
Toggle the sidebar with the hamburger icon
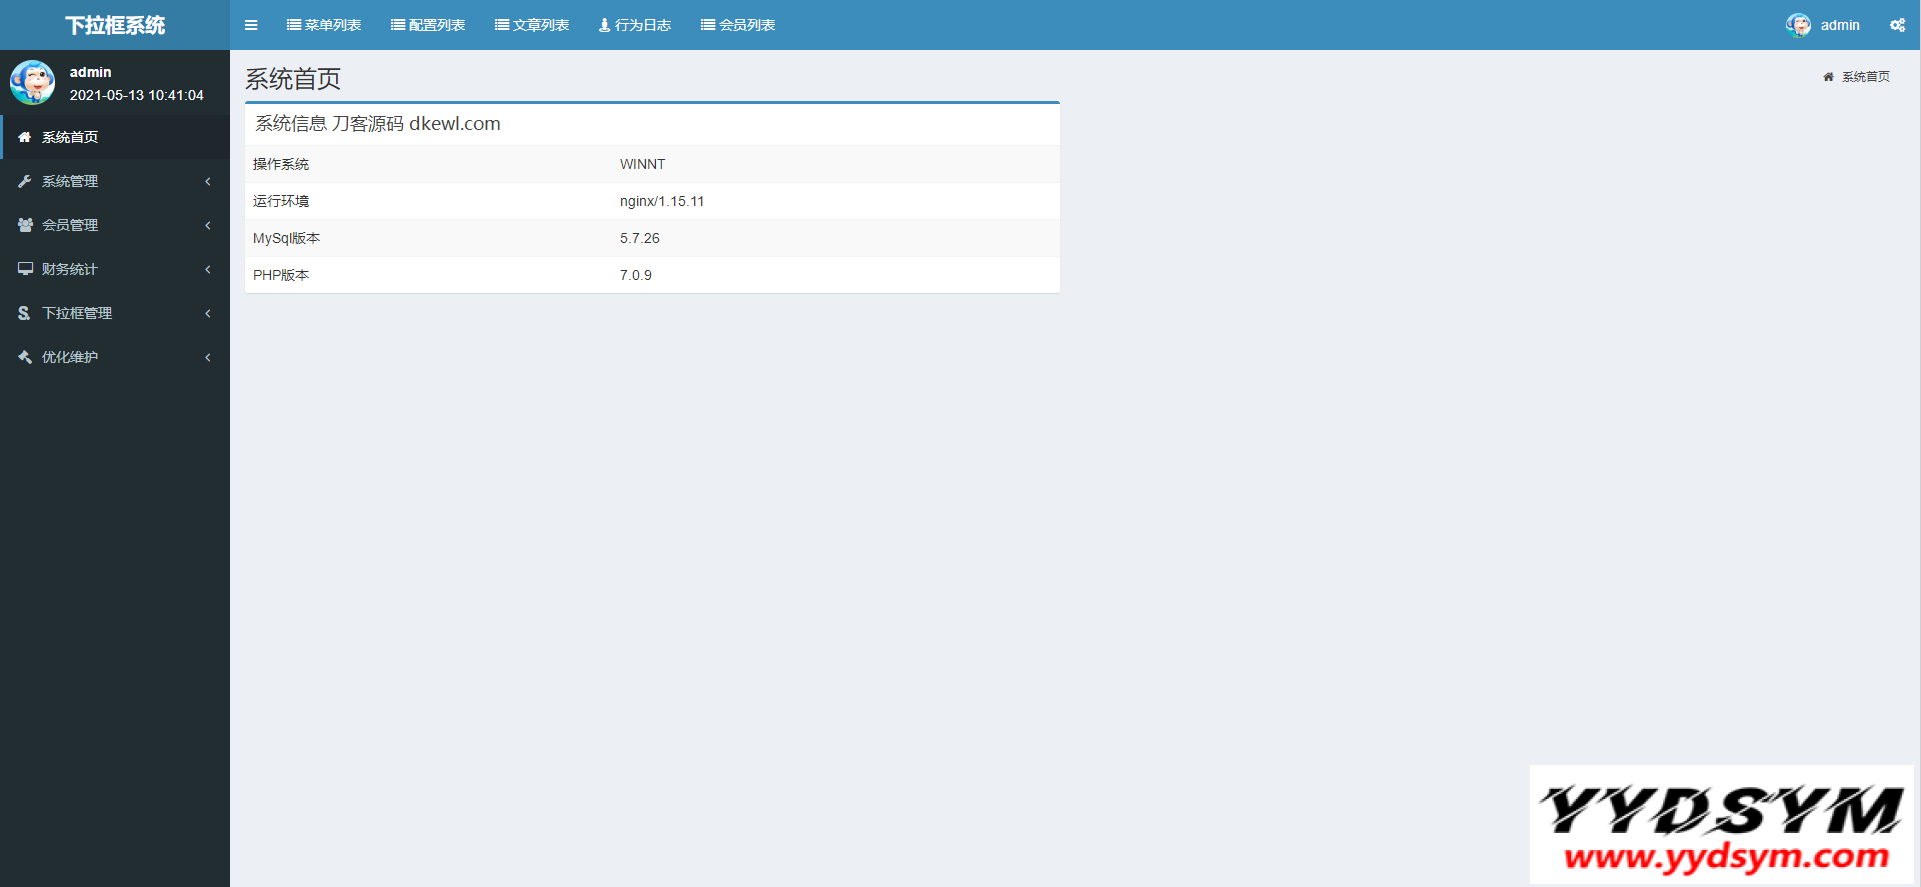click(x=251, y=25)
